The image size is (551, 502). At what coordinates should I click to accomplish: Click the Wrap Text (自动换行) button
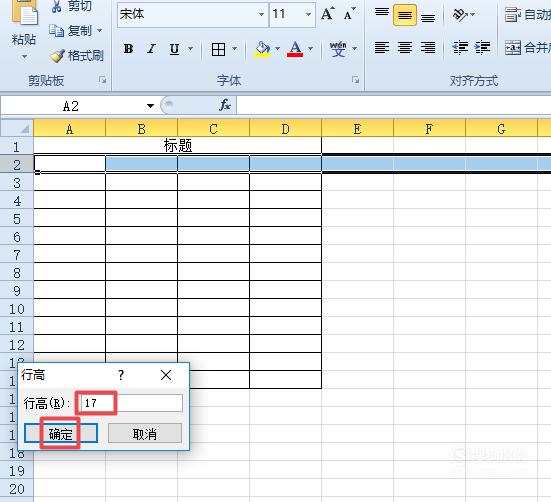pos(528,15)
